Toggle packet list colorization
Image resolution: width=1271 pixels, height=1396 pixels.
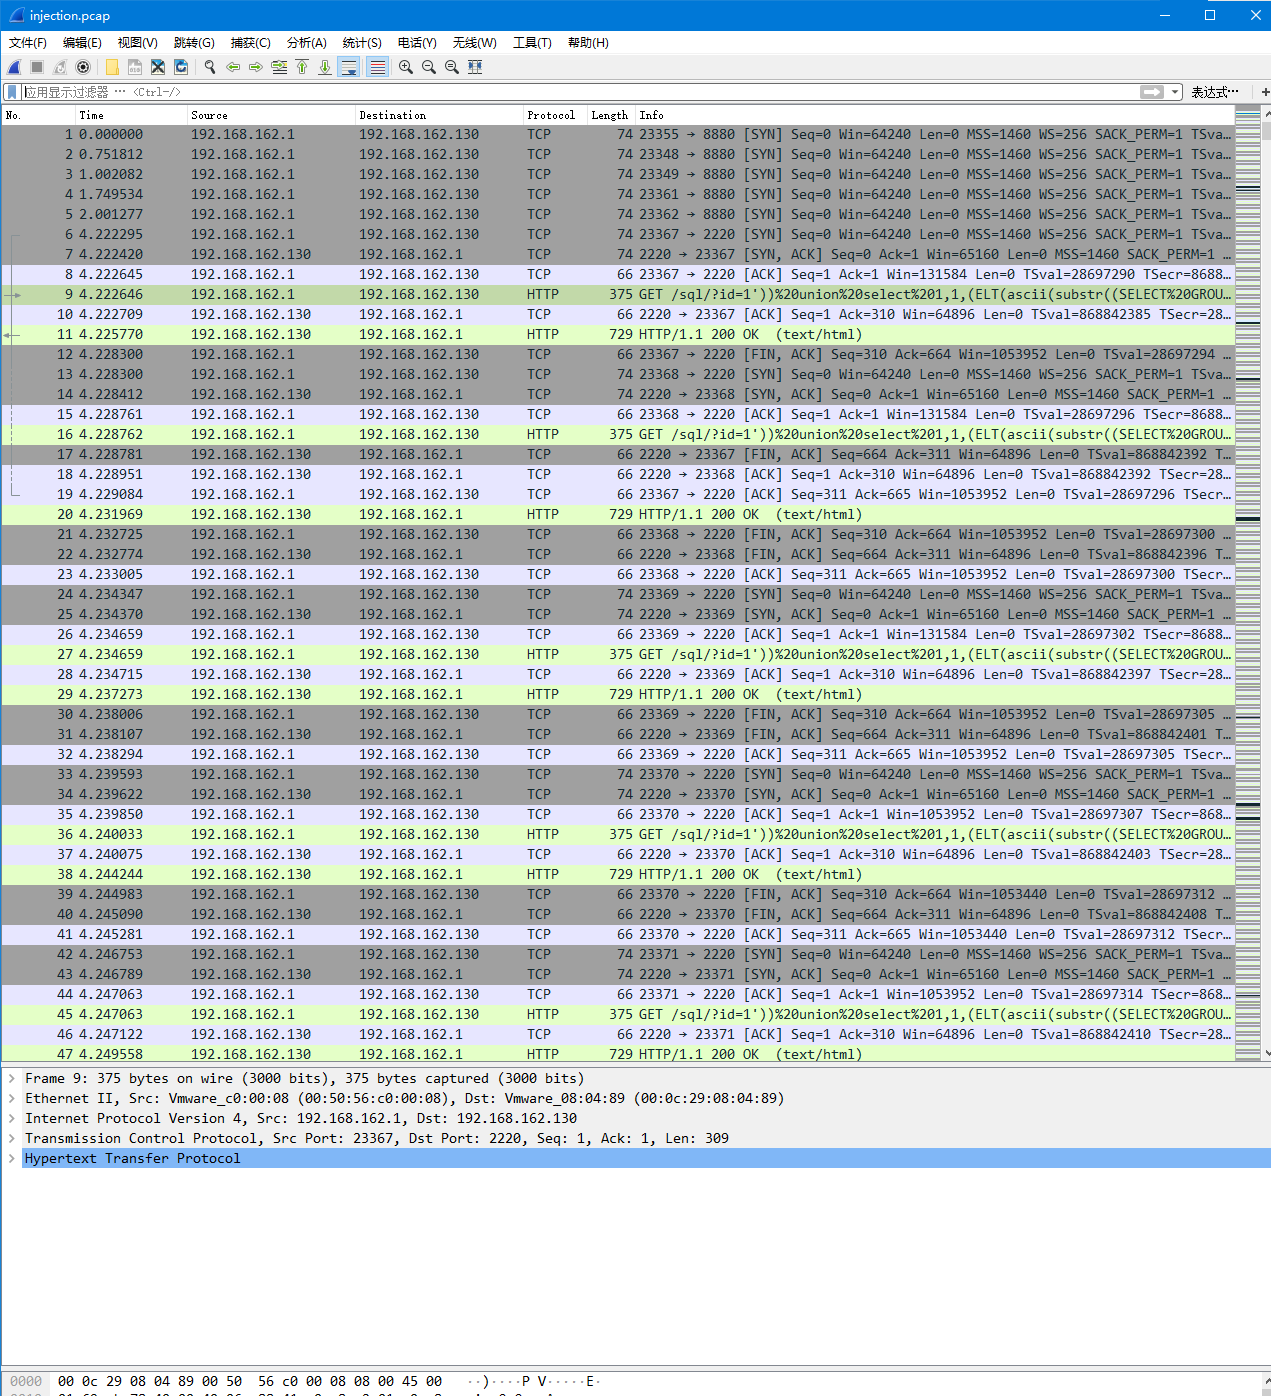[x=377, y=67]
